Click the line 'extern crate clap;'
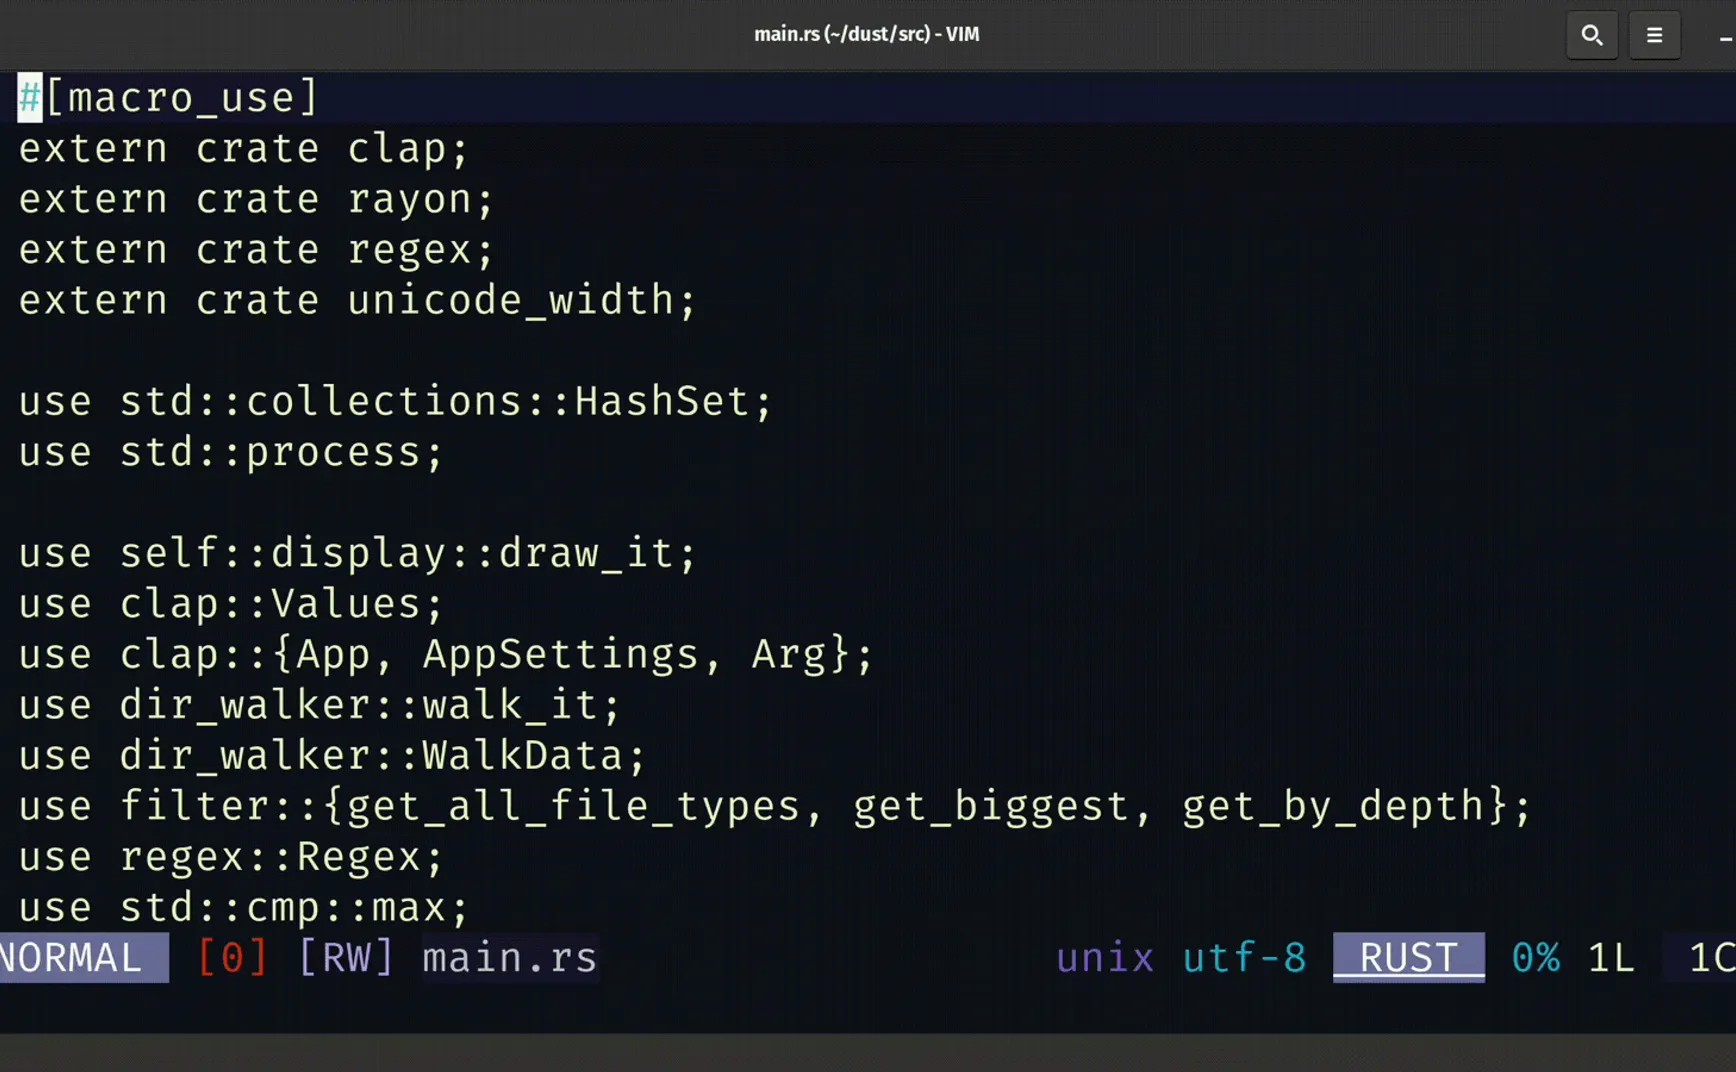Screen dimensions: 1736x1072 coord(243,149)
